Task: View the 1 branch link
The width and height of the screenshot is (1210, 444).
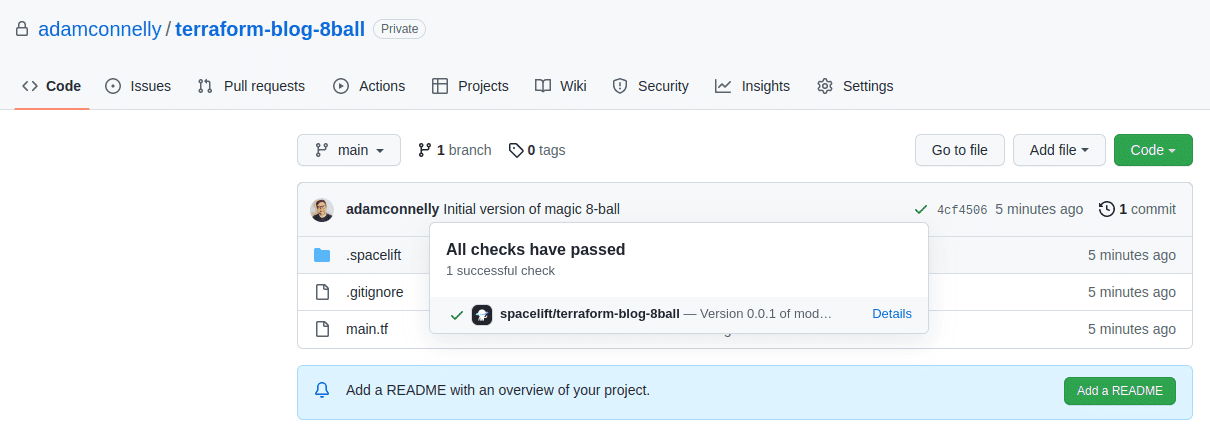Action: (x=455, y=150)
